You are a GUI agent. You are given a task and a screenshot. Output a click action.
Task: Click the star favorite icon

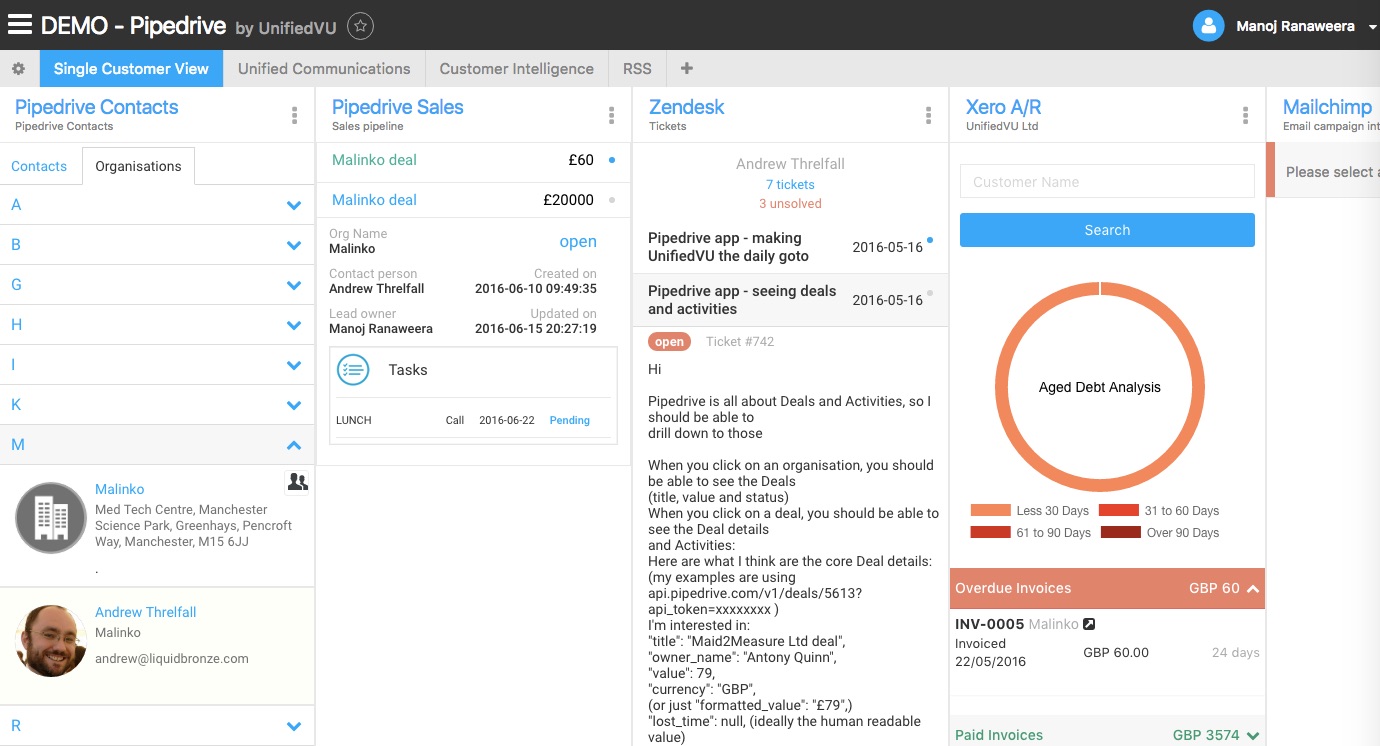pos(361,26)
